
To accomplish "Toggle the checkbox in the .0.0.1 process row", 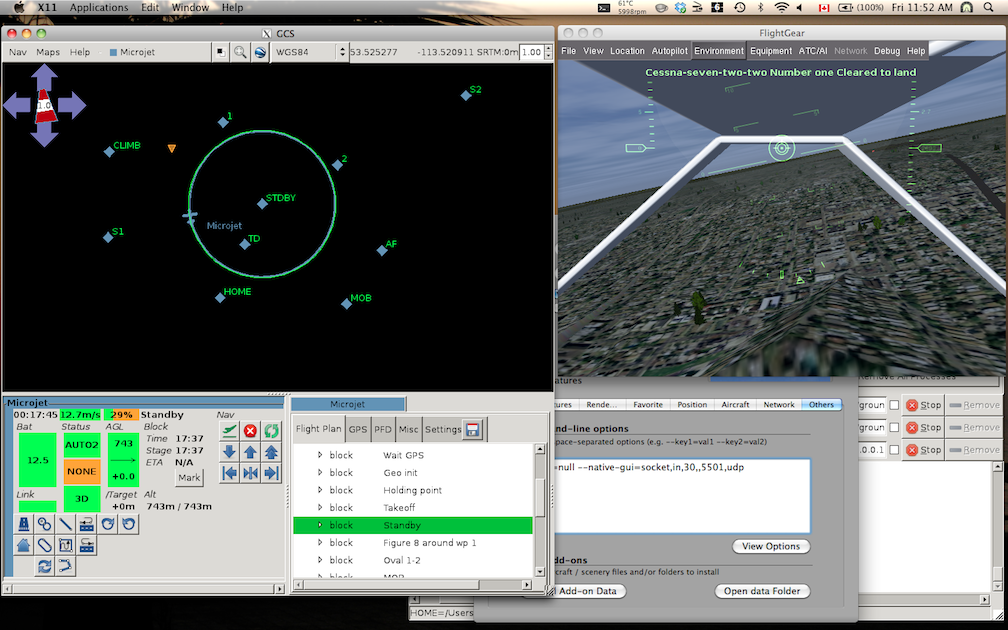I will tap(894, 450).
